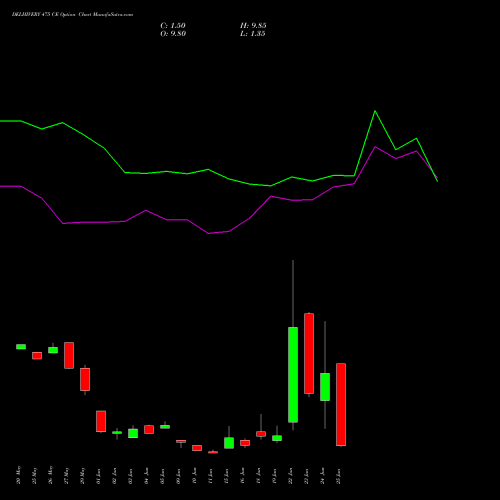Image resolution: width=500 pixels, height=500 pixels.
Task: Click the purple line's lowest dip
Action: click(209, 233)
